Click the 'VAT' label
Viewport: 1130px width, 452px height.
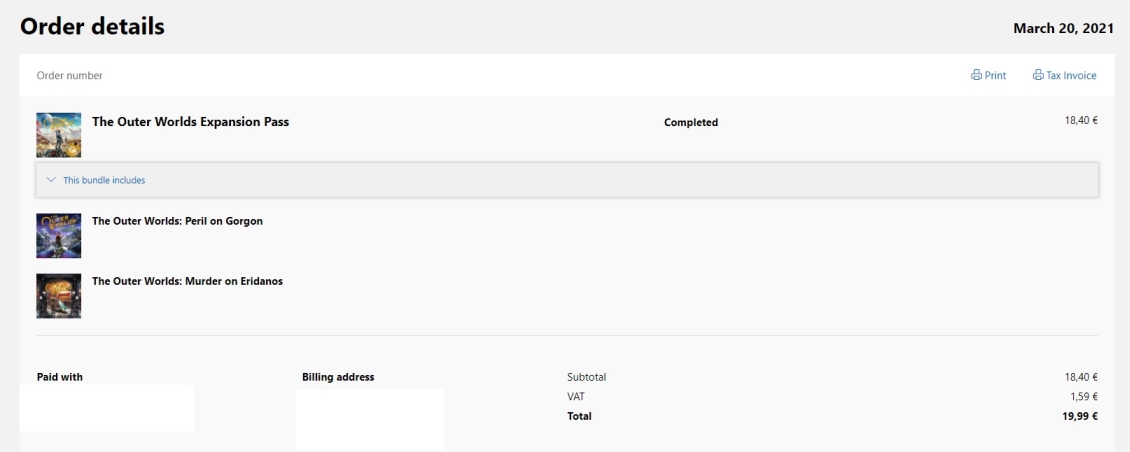click(577, 396)
